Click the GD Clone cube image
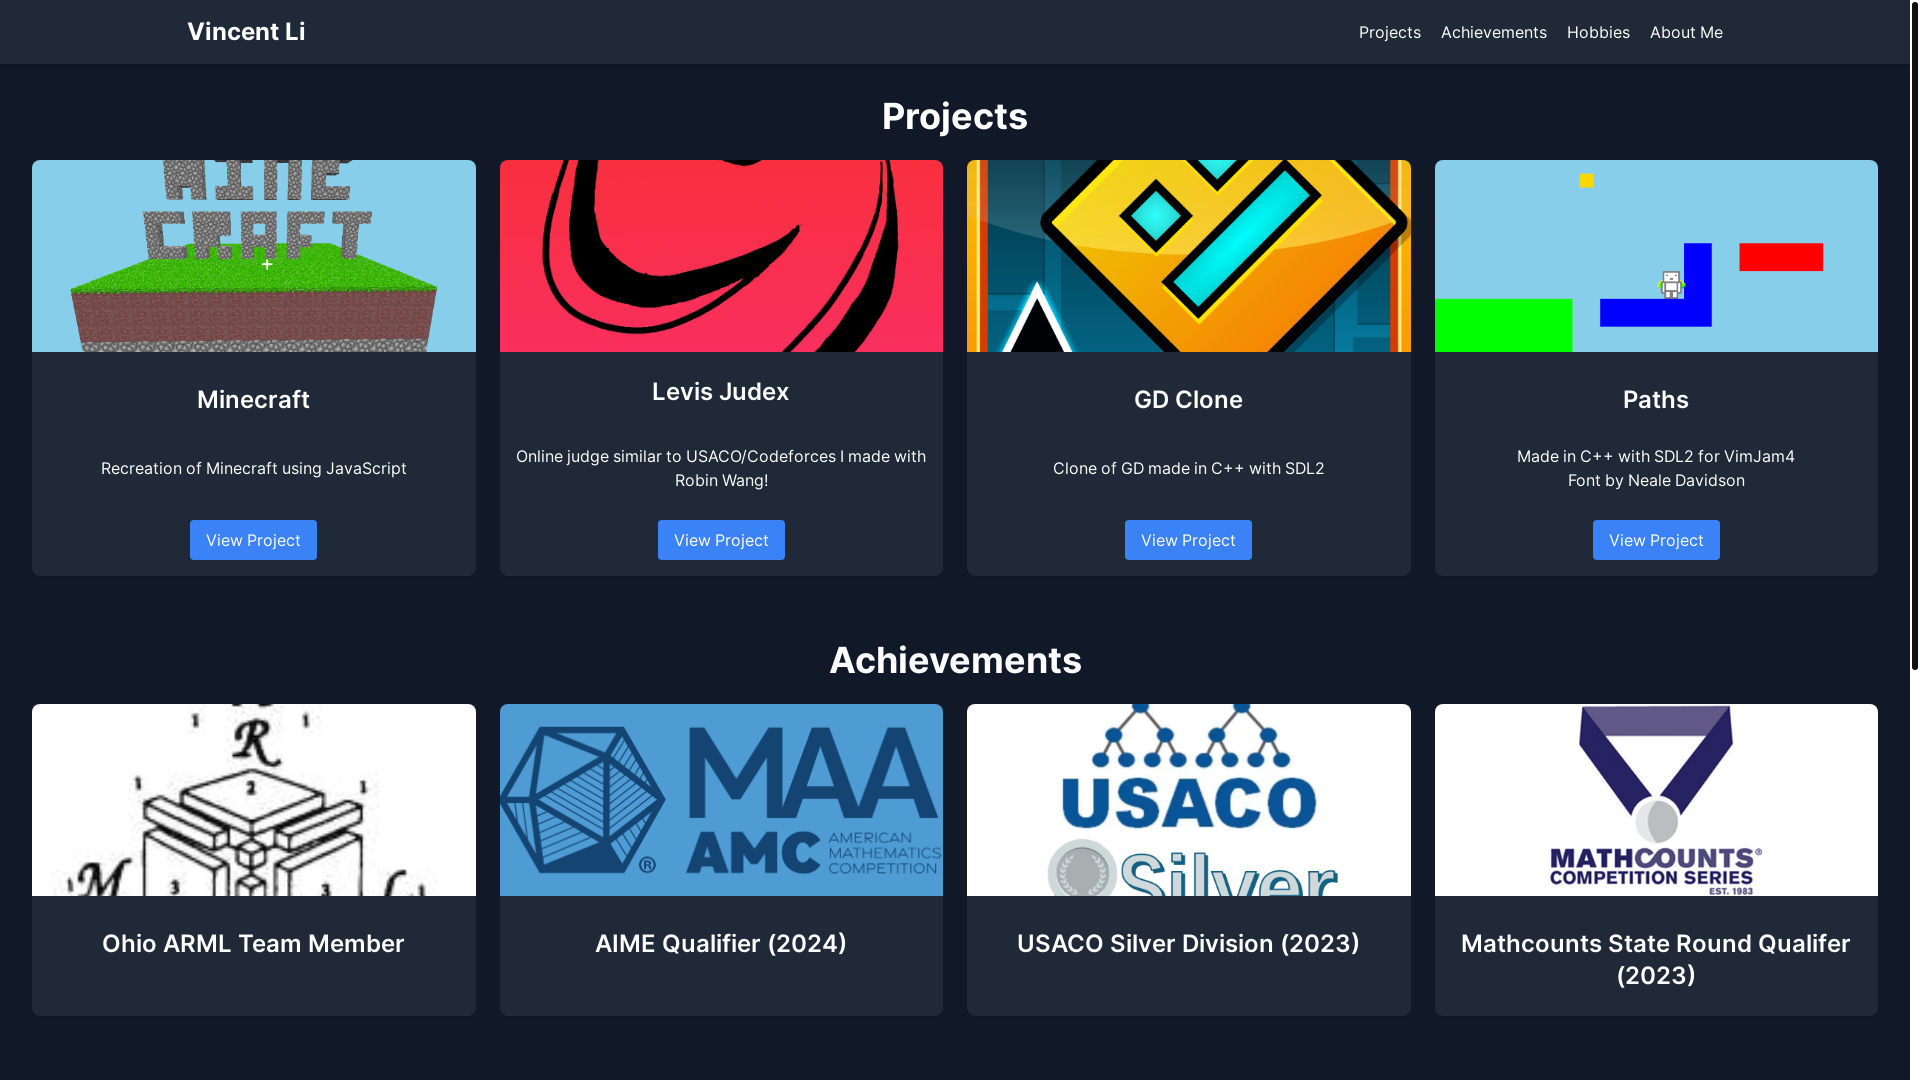The image size is (1920, 1080). [x=1189, y=256]
